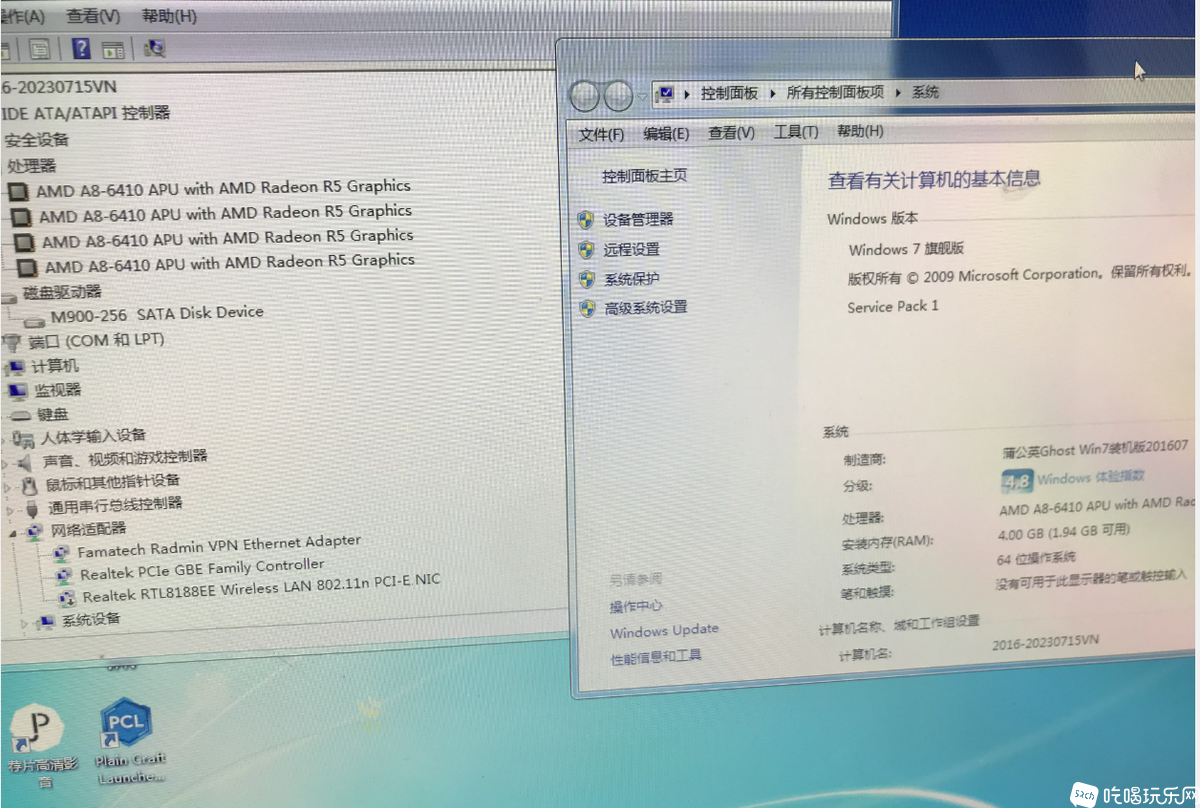Click the Back button in the System window

click(x=585, y=96)
